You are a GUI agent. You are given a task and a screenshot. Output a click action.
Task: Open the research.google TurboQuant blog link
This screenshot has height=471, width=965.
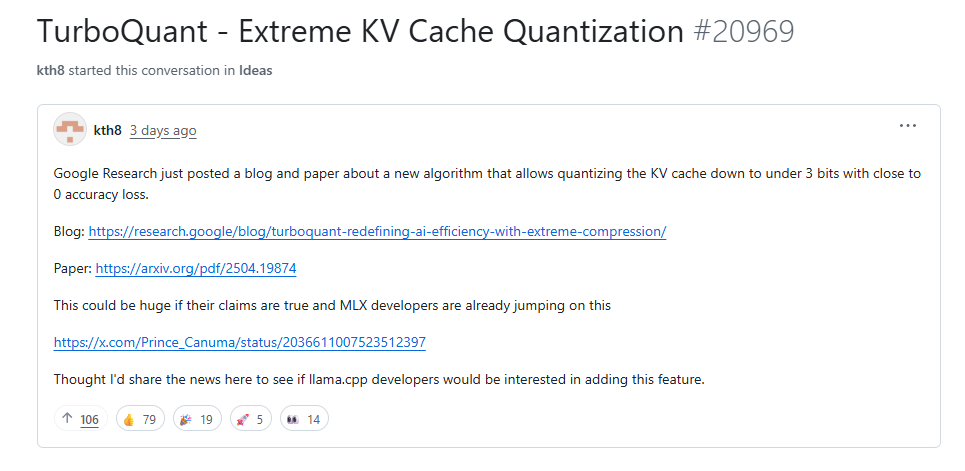coord(377,231)
